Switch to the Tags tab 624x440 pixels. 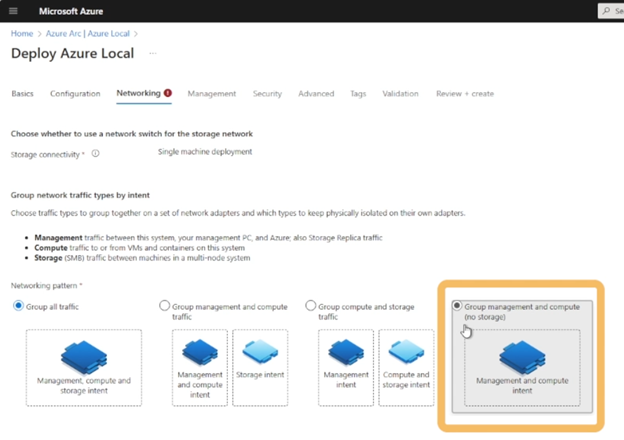pyautogui.click(x=358, y=93)
